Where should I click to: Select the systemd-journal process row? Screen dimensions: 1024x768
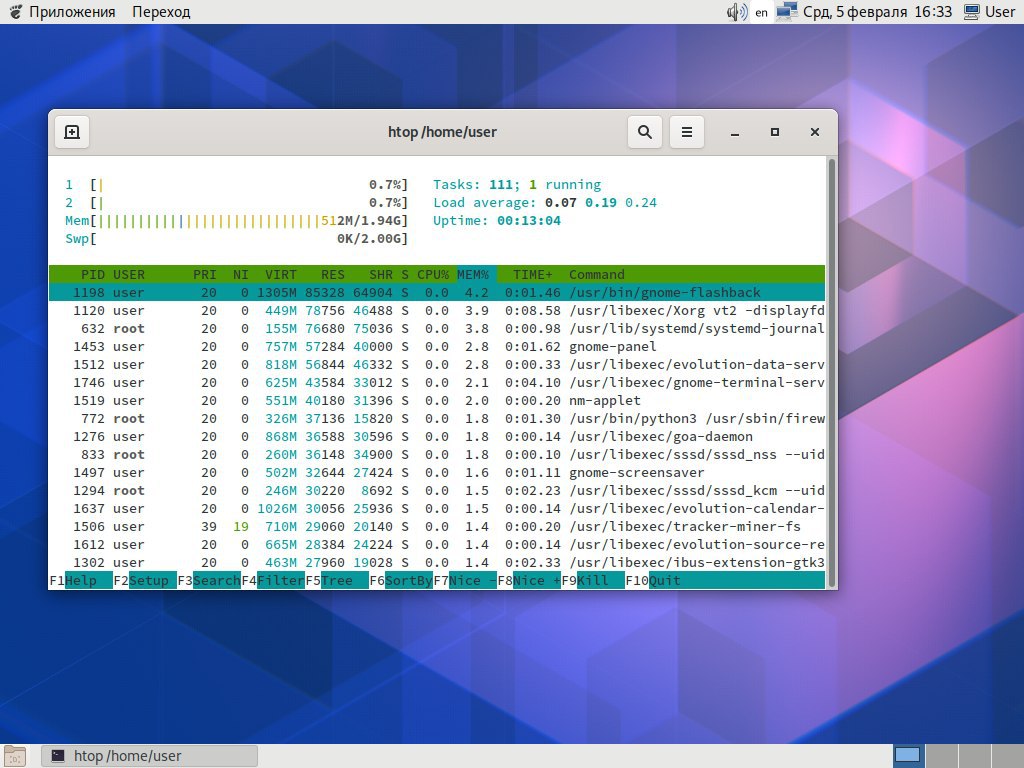(437, 328)
